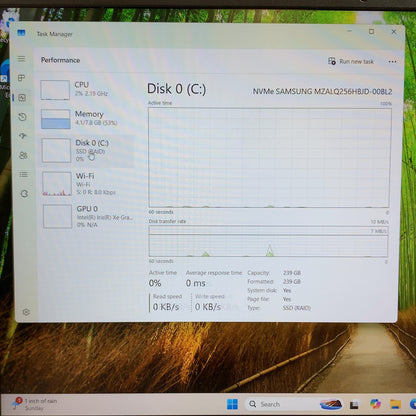416x416 pixels.
Task: Minimize the Task Manager window
Action: [x=349, y=31]
